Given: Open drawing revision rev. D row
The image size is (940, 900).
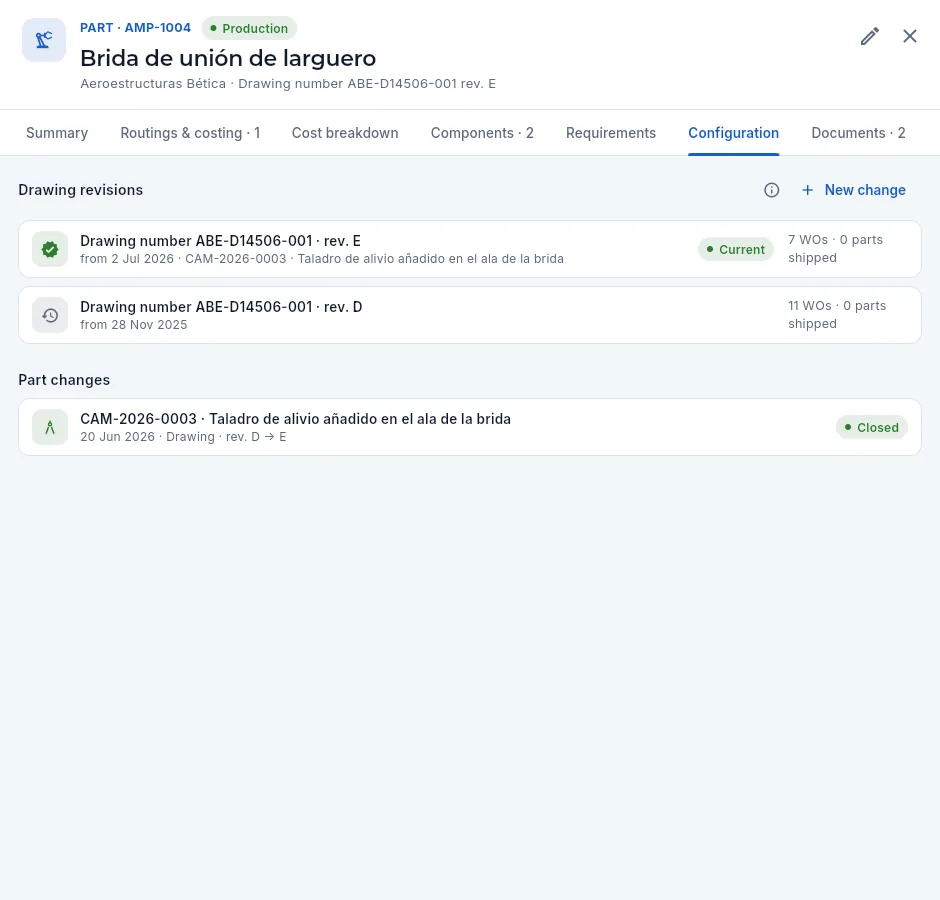Looking at the screenshot, I should [470, 315].
